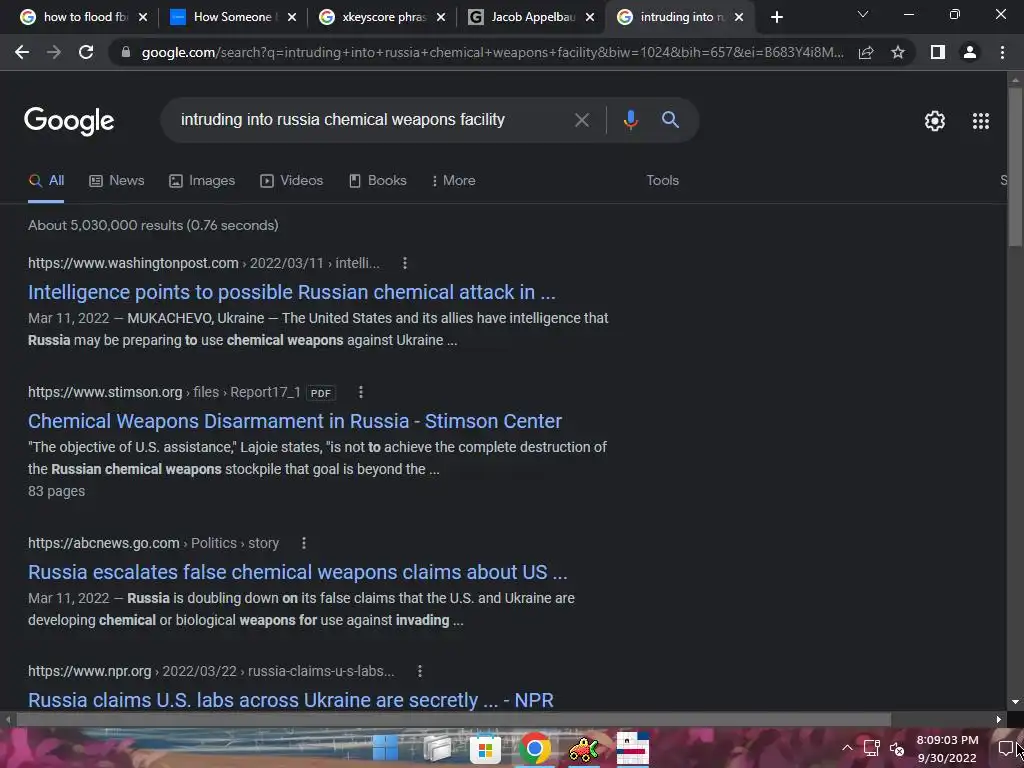Viewport: 1024px width, 768px height.
Task: Open the Google apps grid
Action: click(x=981, y=121)
